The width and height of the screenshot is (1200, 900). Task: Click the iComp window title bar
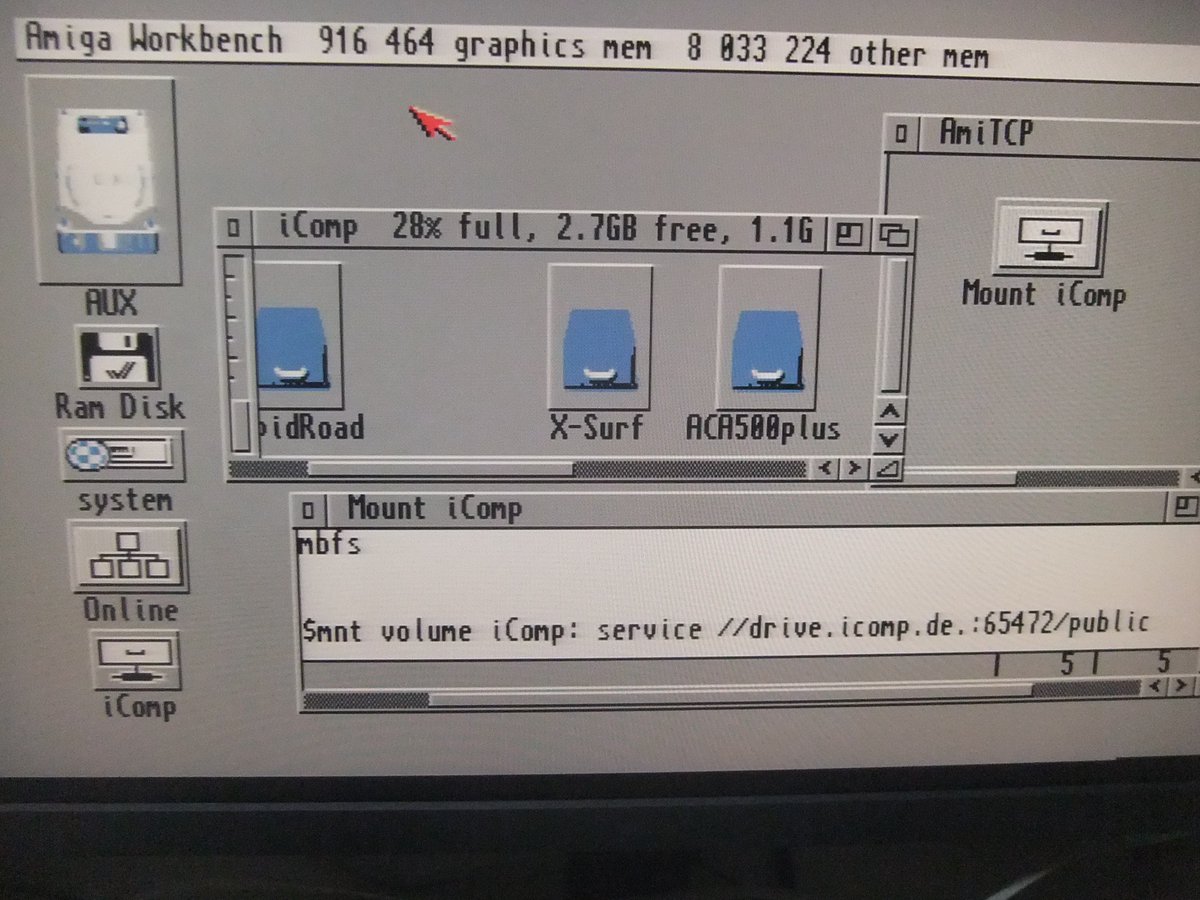coord(538,228)
